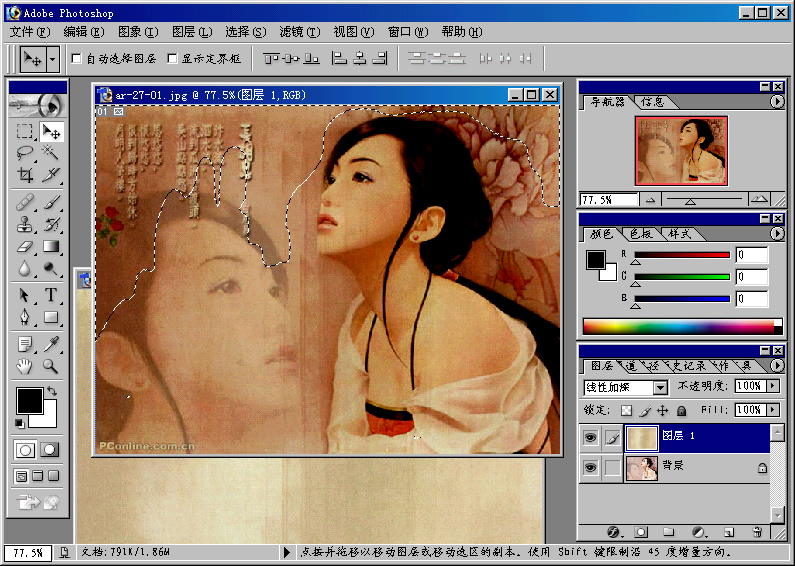Select the Eraser tool
The height and width of the screenshot is (566, 795).
[24, 246]
